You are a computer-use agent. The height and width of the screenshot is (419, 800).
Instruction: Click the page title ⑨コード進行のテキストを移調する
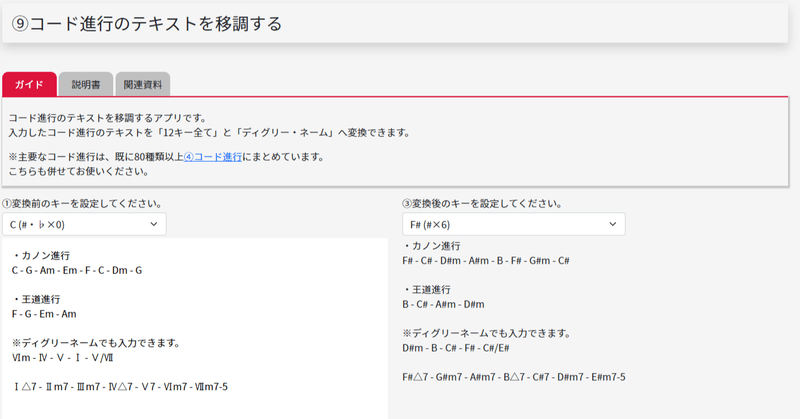point(146,24)
